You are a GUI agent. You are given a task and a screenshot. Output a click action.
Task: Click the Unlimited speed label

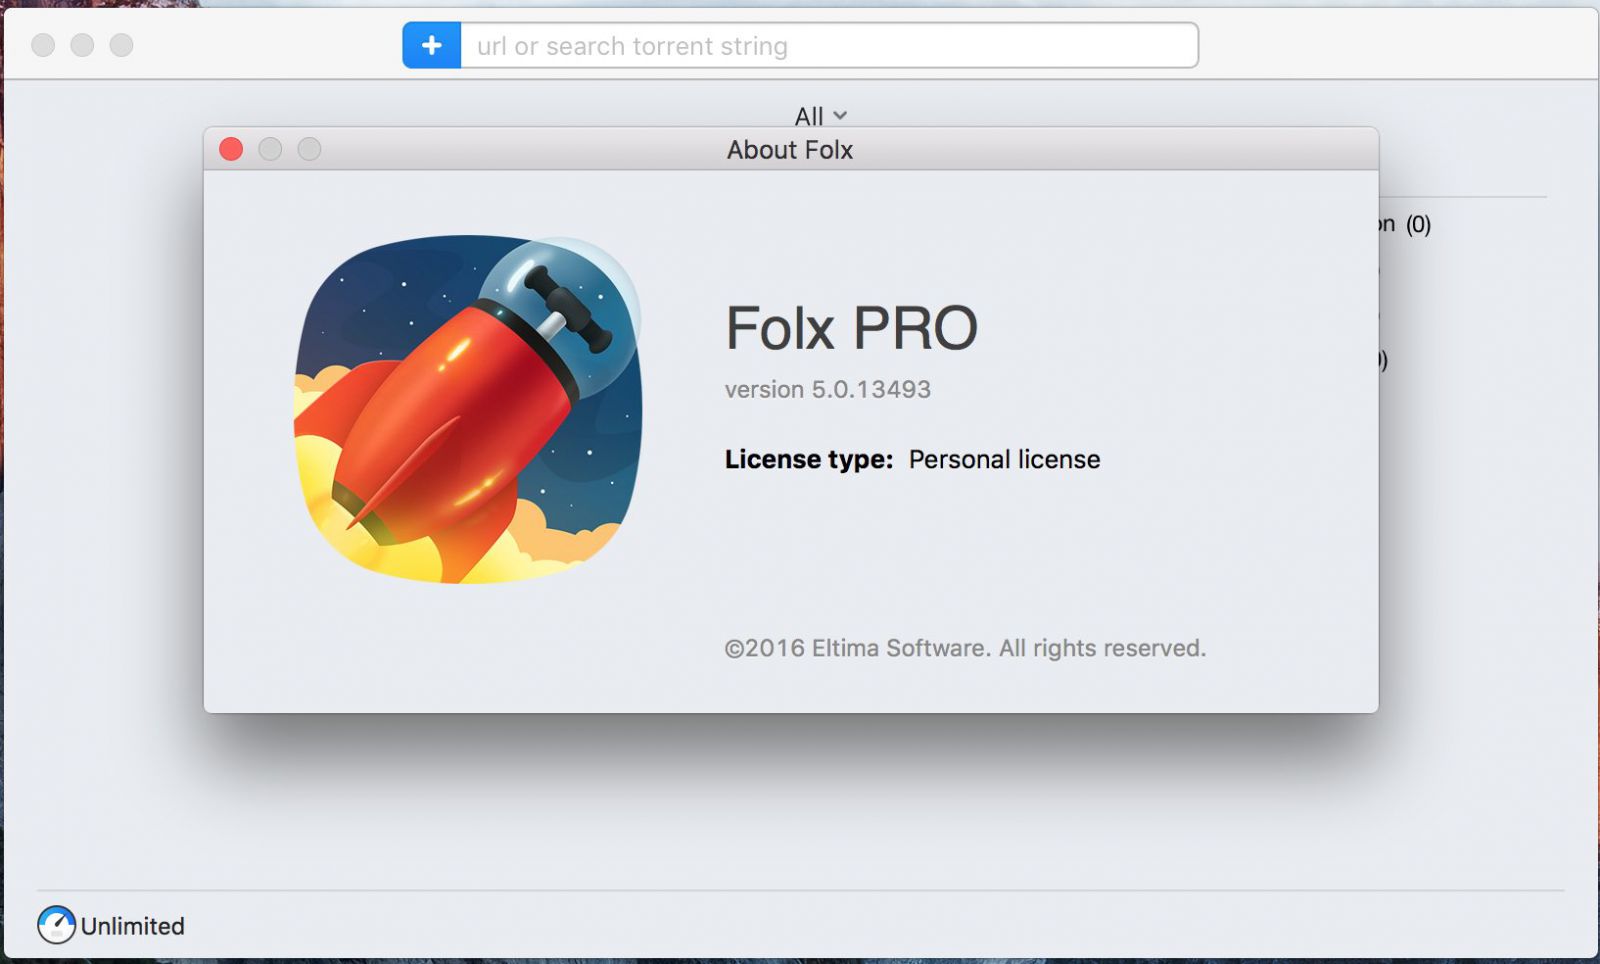click(x=133, y=926)
